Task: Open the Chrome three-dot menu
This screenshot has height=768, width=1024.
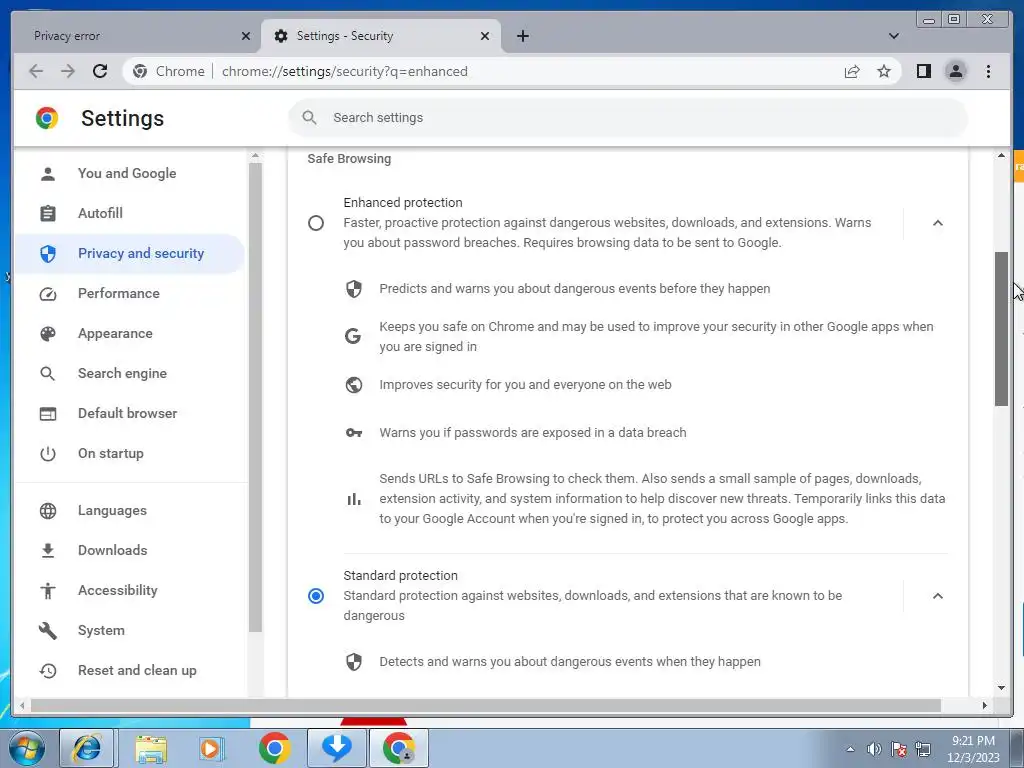Action: coord(988,71)
